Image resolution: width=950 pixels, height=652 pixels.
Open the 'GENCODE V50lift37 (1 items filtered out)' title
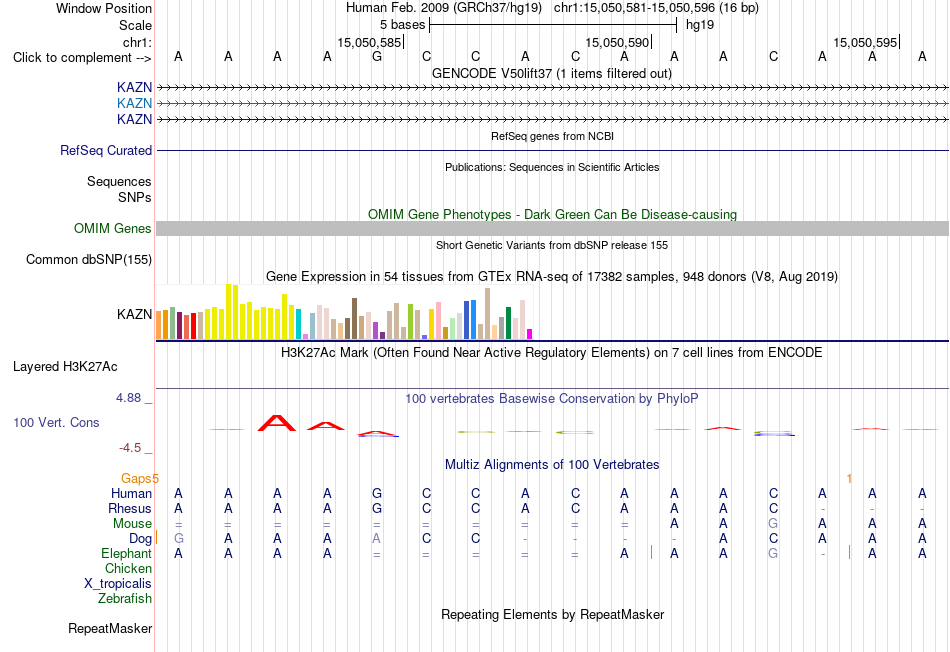point(551,73)
